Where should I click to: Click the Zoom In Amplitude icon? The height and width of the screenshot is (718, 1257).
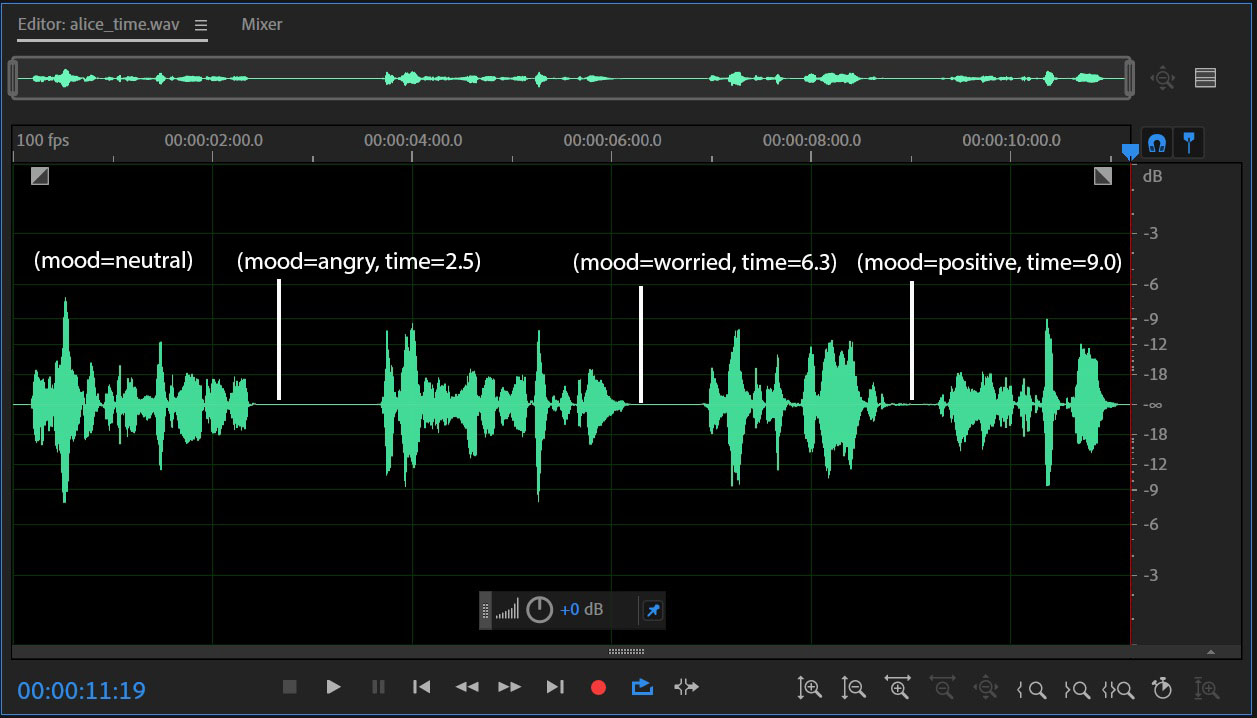point(809,688)
